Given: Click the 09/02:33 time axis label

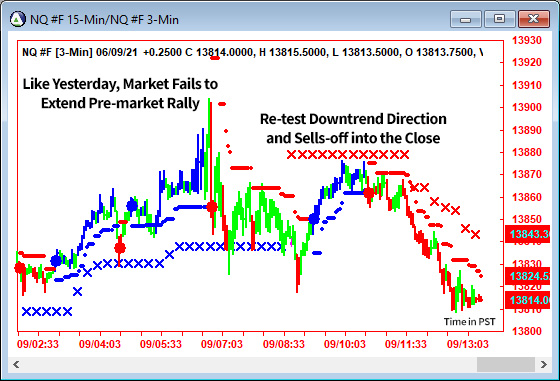Looking at the screenshot, I should click(38, 344).
